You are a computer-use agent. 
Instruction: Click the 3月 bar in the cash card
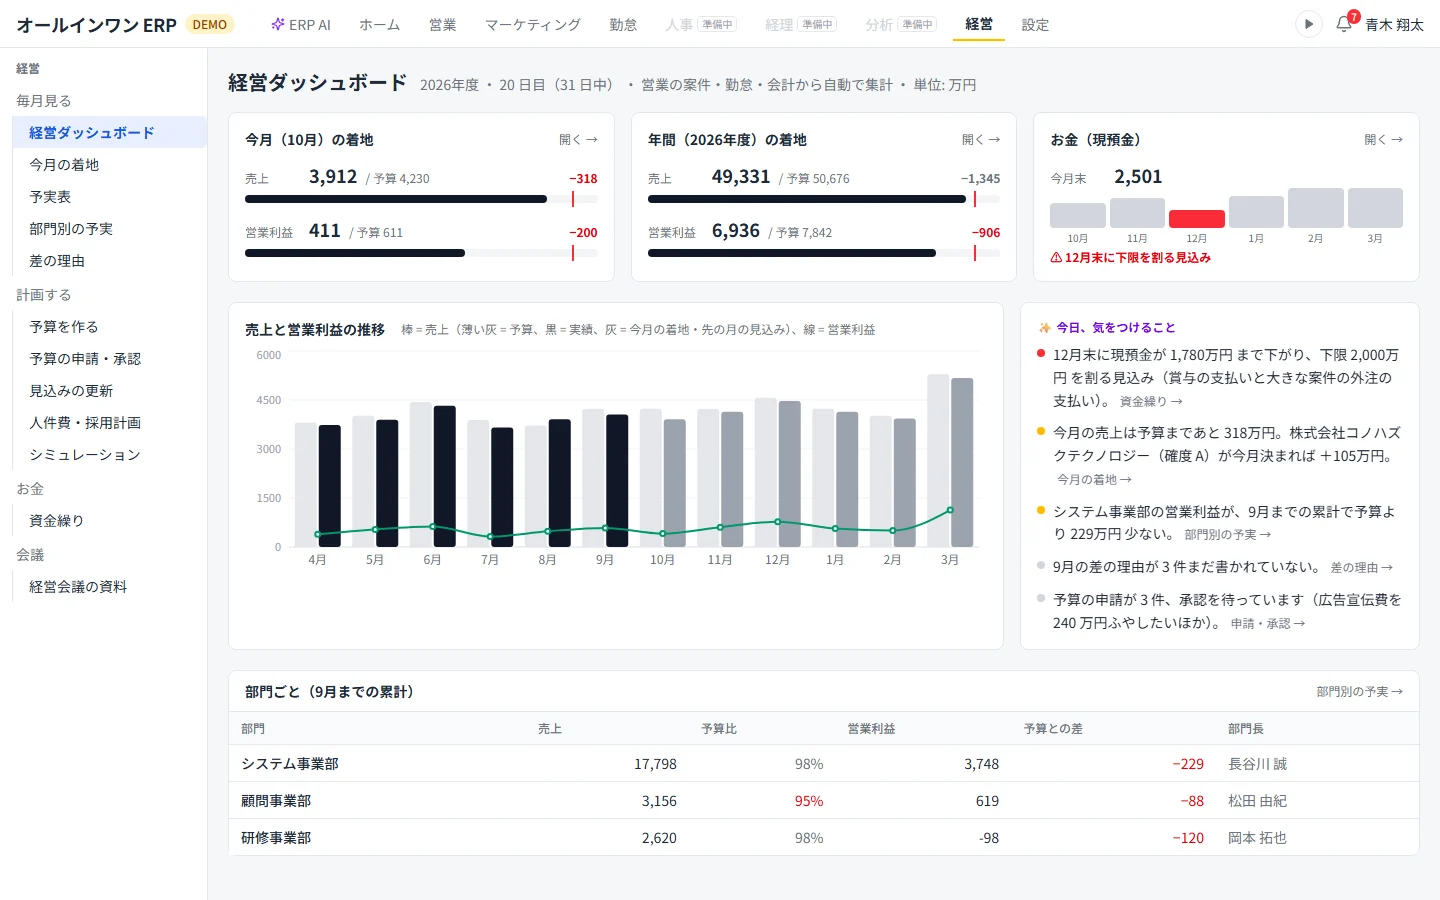click(1375, 208)
